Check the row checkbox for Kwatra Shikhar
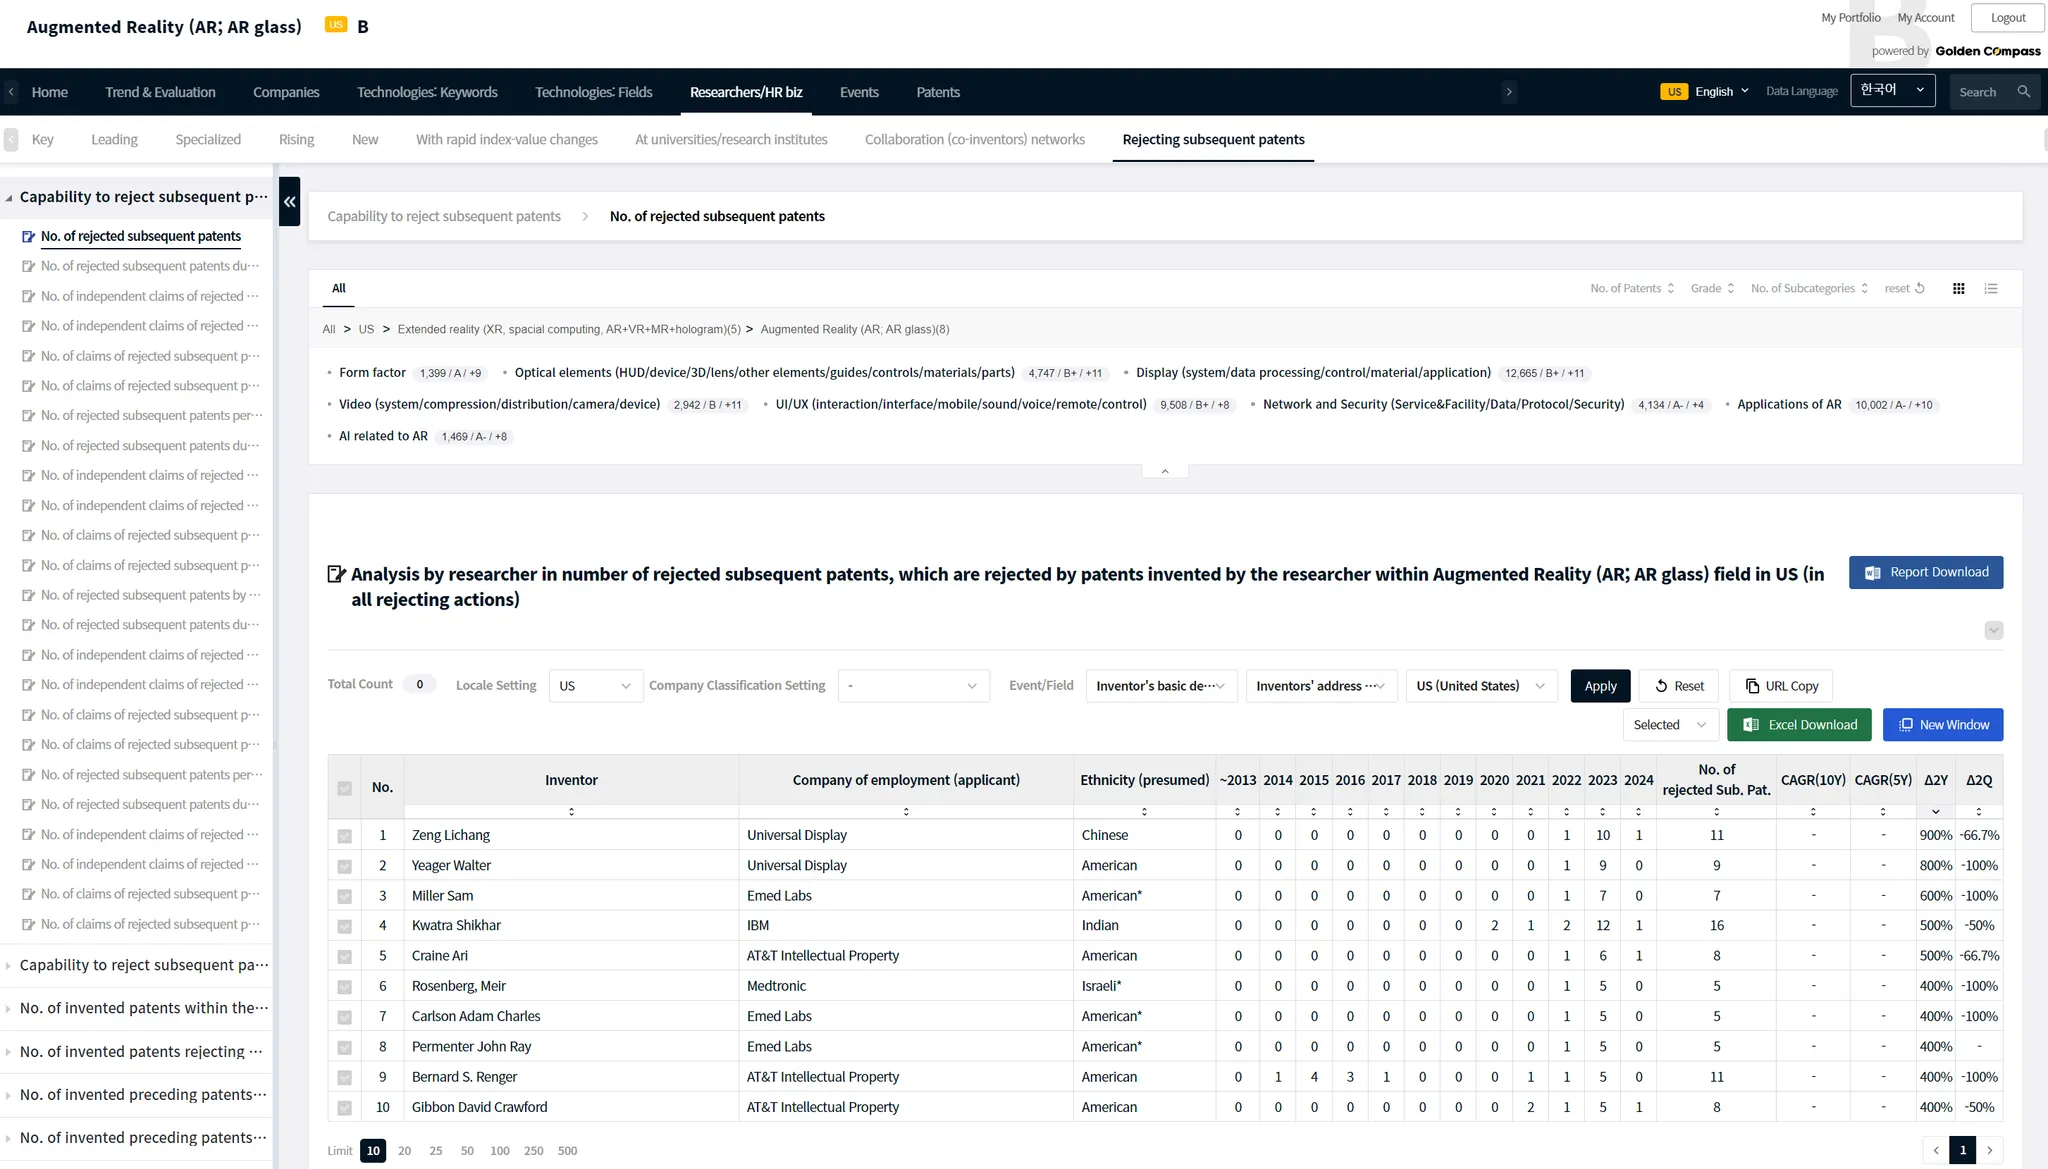Image resolution: width=2048 pixels, height=1169 pixels. [x=345, y=926]
